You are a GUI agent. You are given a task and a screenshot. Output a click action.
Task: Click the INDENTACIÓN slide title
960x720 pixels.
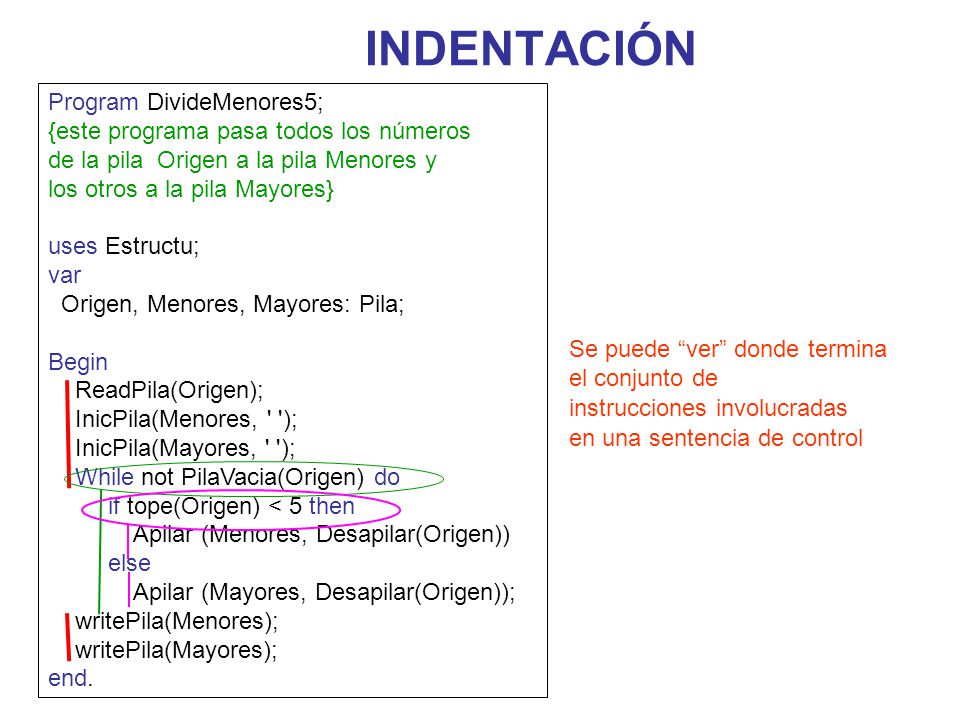(x=530, y=45)
